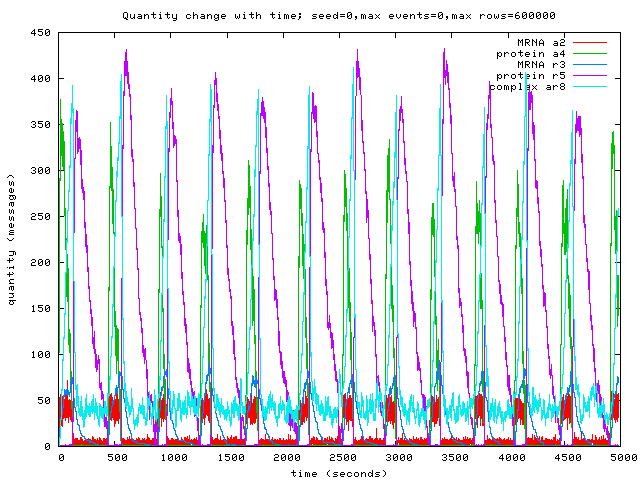Click the 5000 tick label on x-axis
Viewport: 640px width, 480px height.
621,457
